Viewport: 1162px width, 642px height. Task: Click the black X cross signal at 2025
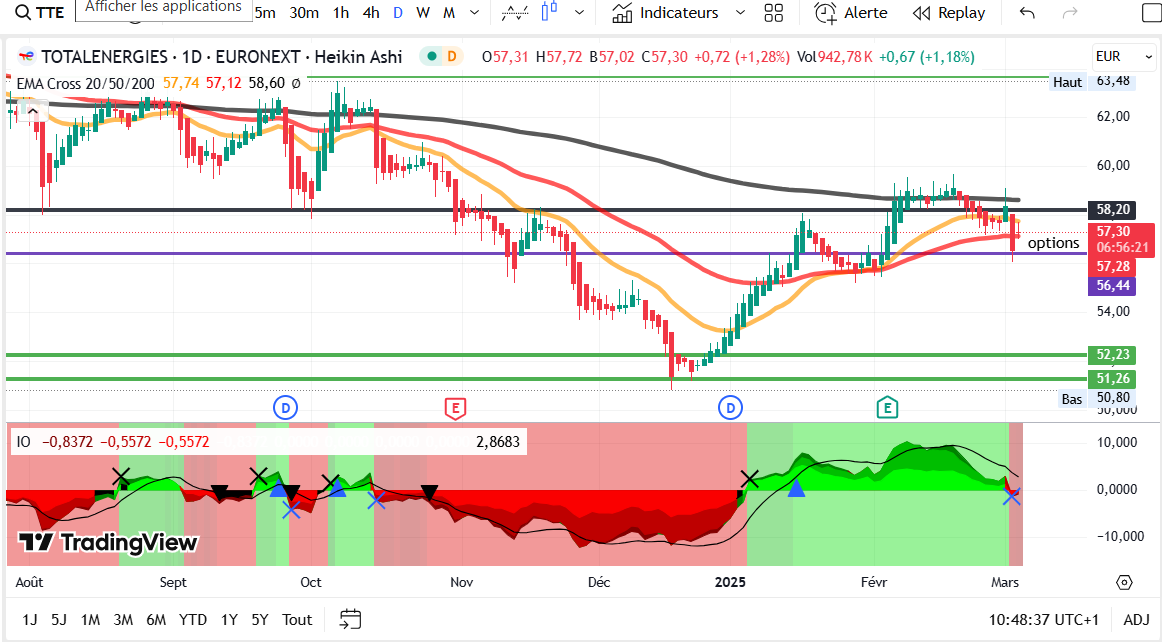[749, 479]
